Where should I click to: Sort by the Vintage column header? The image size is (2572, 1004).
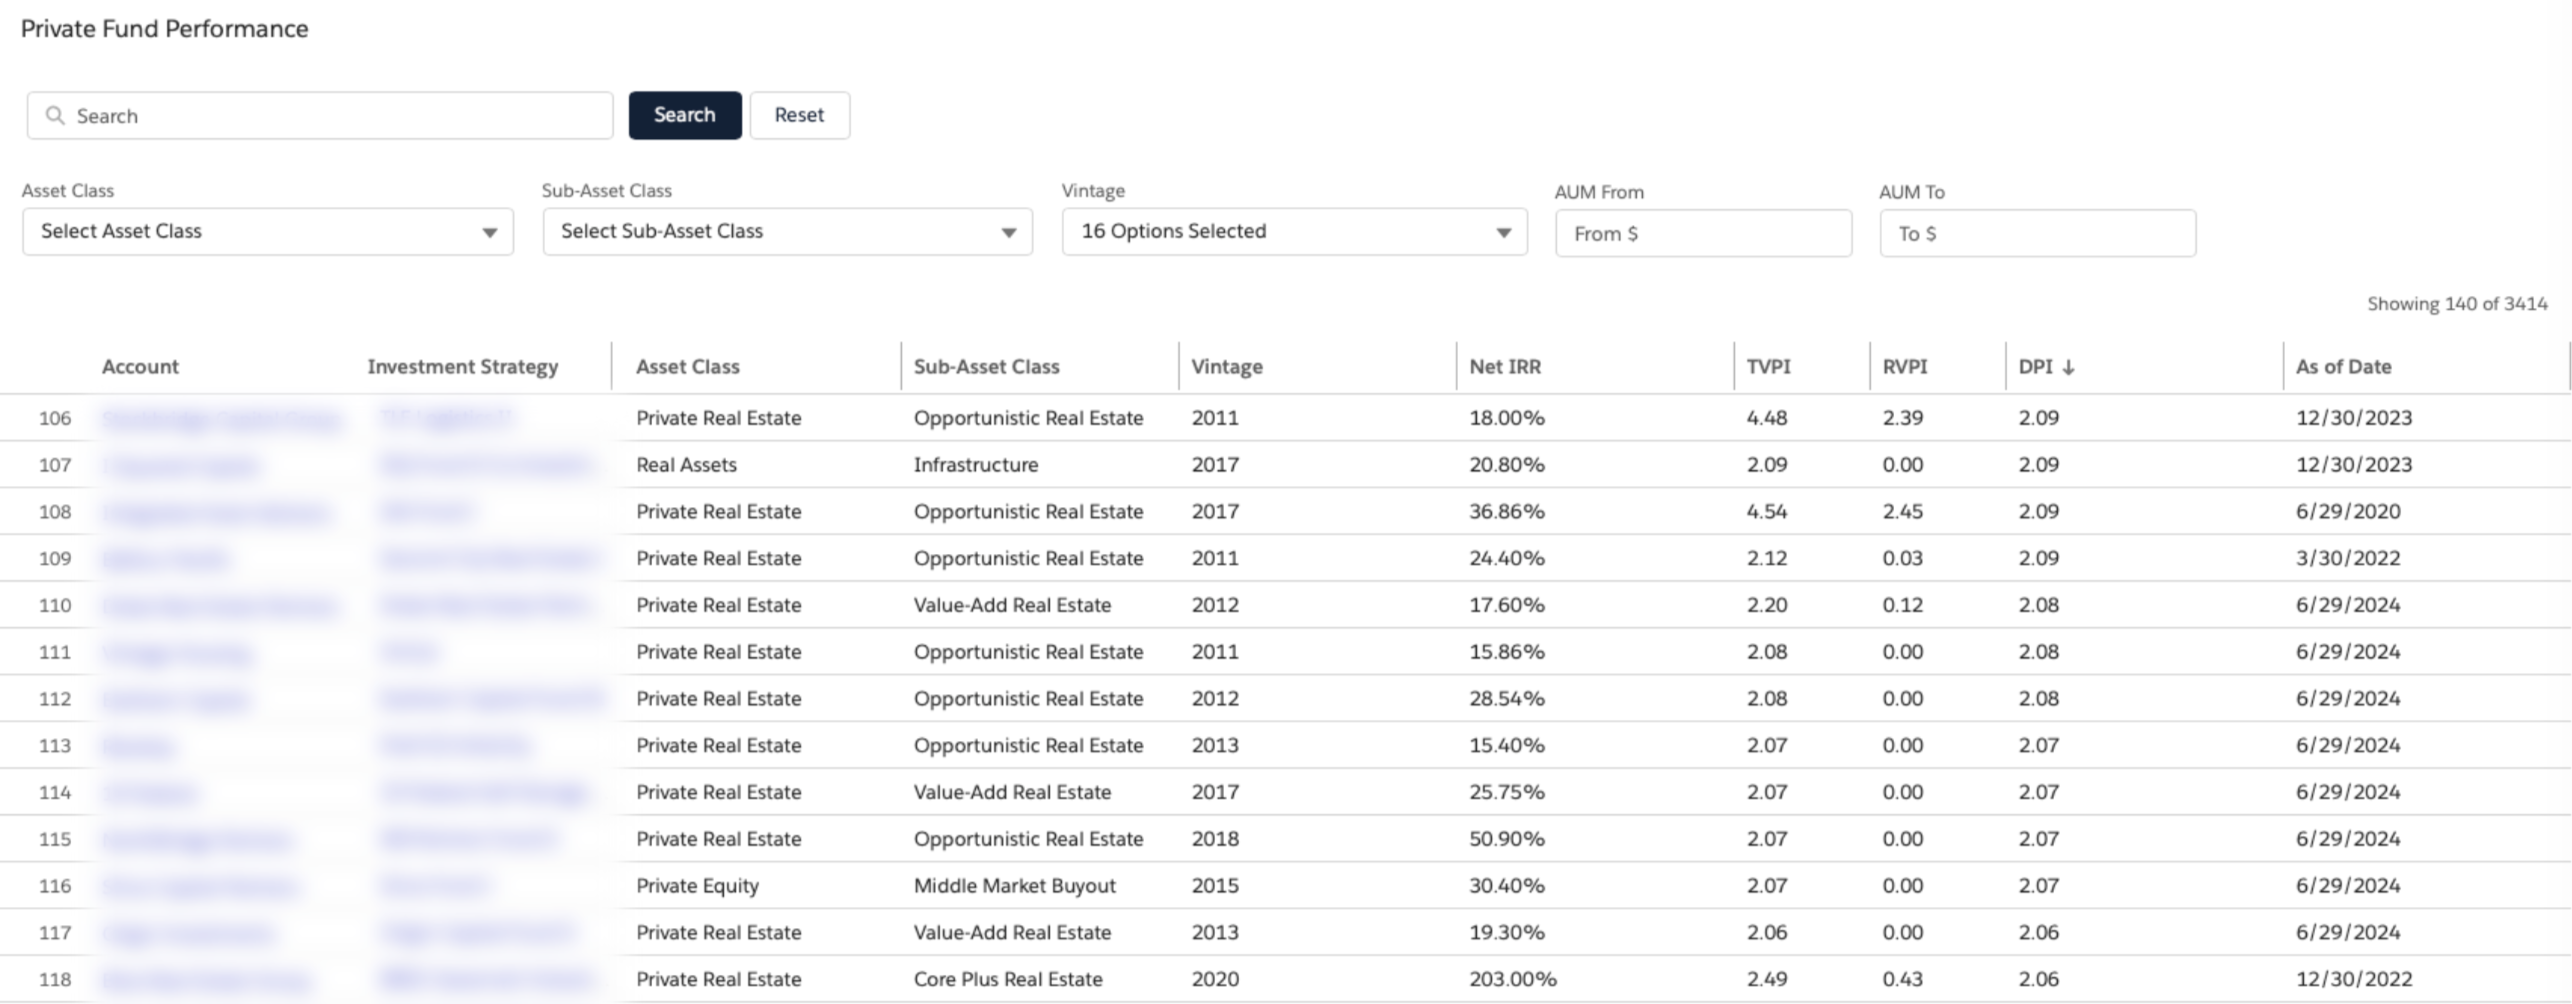[1226, 367]
